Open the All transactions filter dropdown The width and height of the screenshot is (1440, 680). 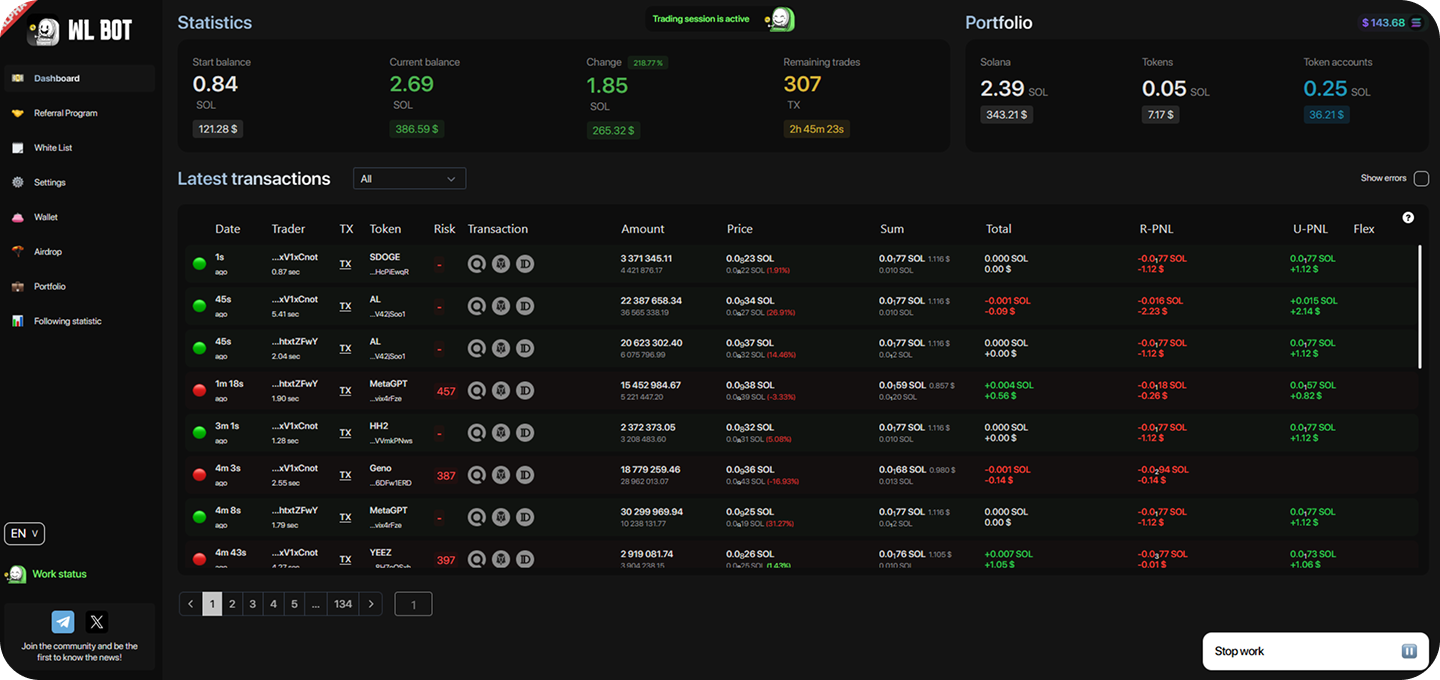[409, 179]
